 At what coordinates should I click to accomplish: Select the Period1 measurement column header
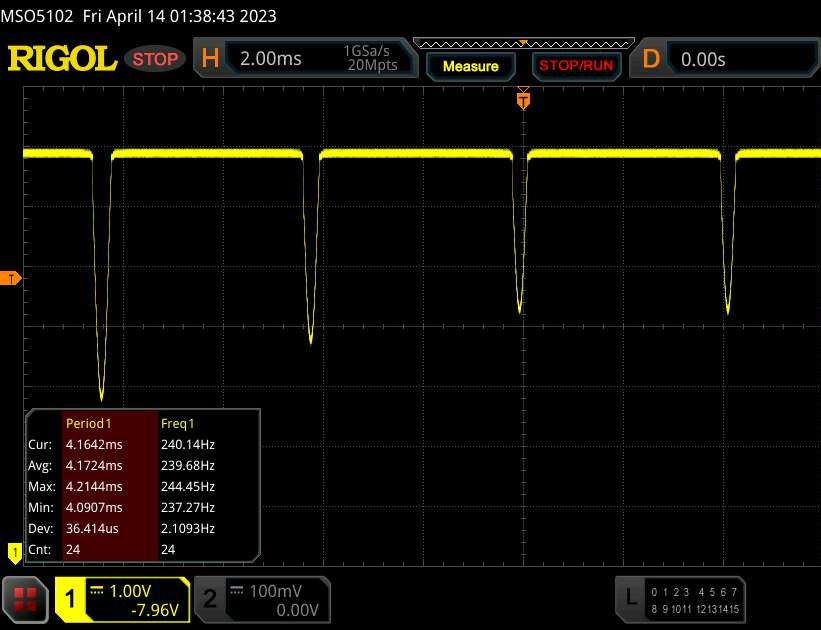[x=88, y=424]
